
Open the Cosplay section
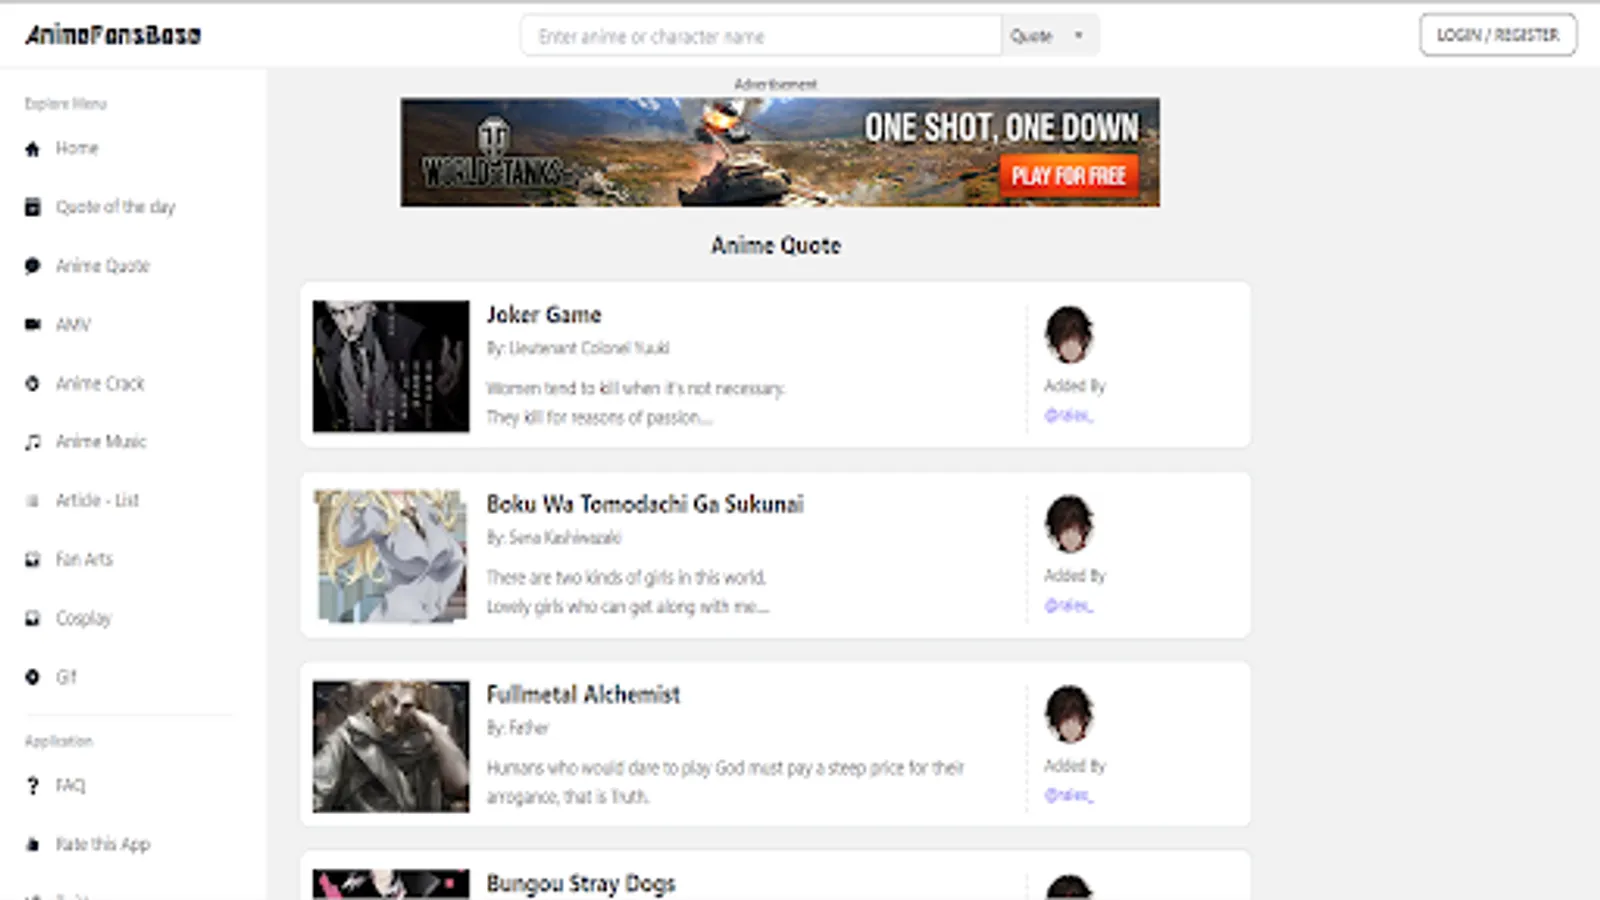pyautogui.click(x=84, y=618)
